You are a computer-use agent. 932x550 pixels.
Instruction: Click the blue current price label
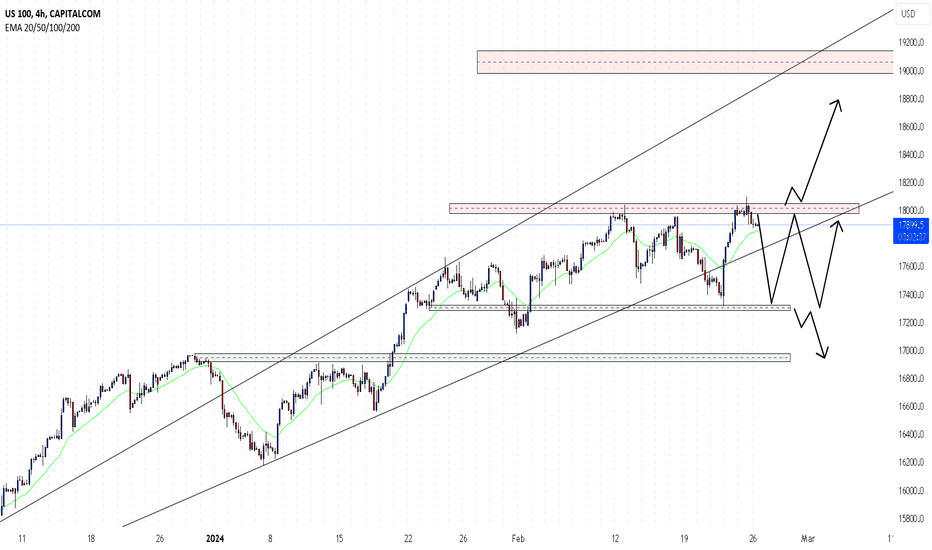pos(909,231)
